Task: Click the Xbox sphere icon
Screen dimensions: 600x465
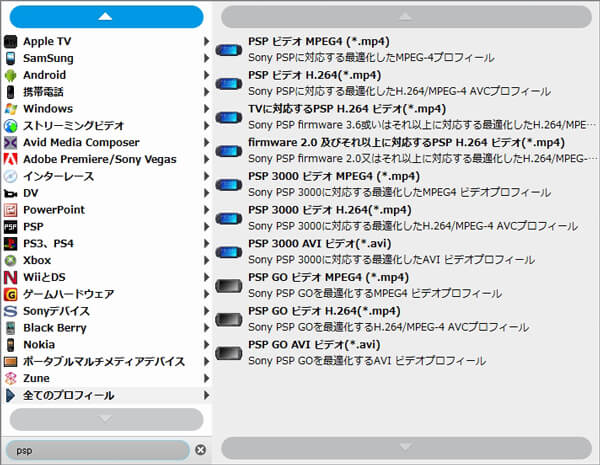Action: [x=11, y=260]
